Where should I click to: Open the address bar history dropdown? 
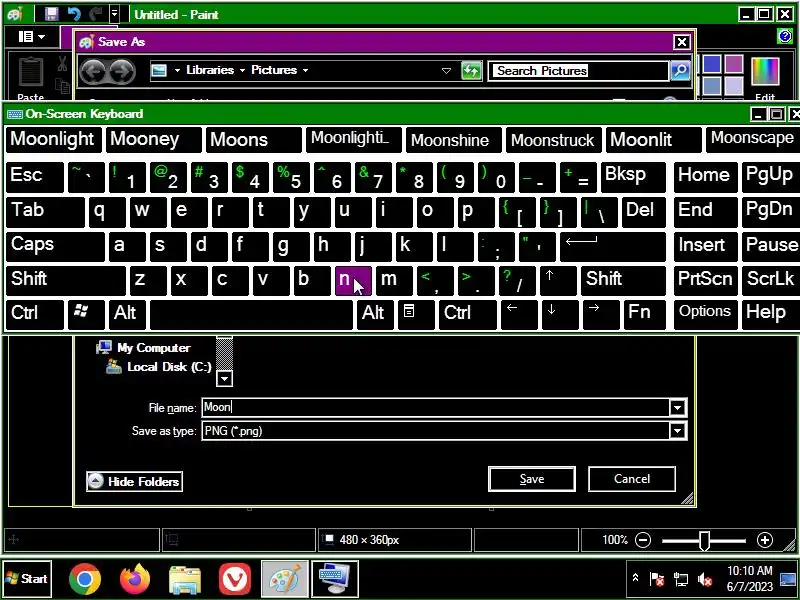[x=446, y=71]
